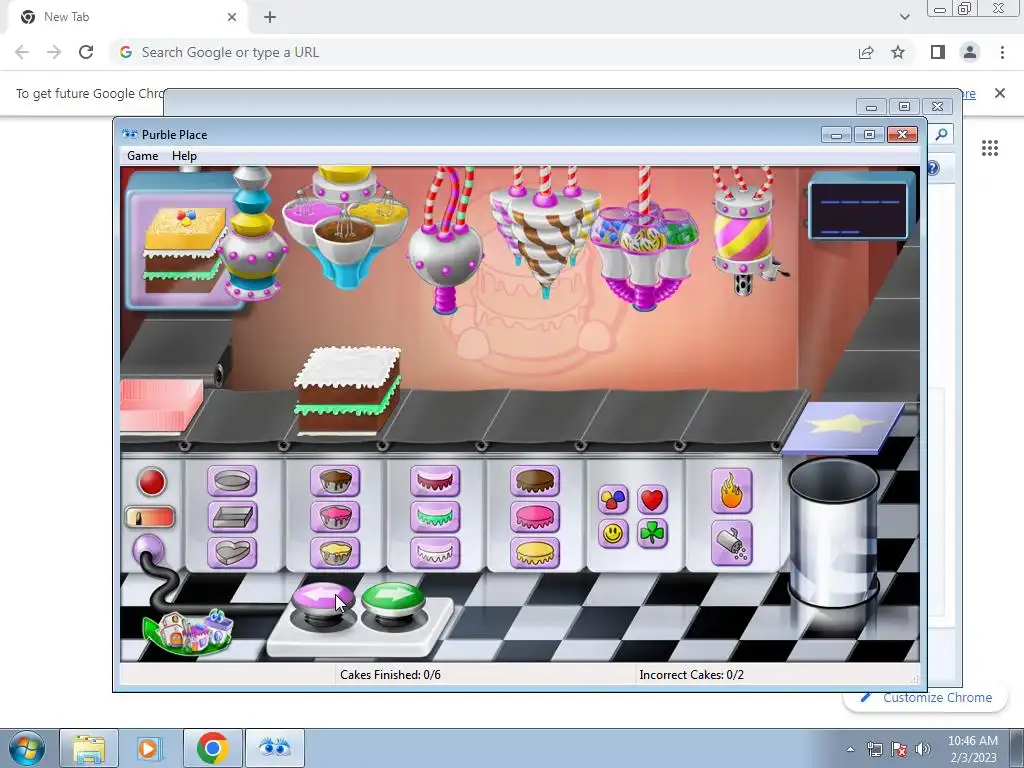Return to Purble Place main menu village icon
The height and width of the screenshot is (768, 1024).
[189, 632]
